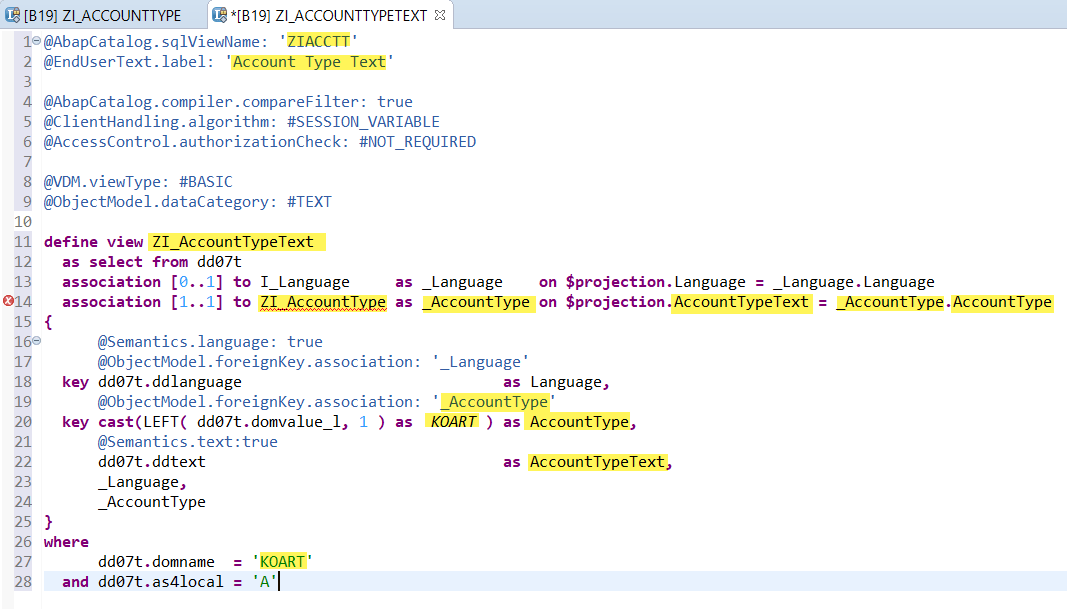
Task: Click the highlighted ZIACCTT view name
Action: 318,41
